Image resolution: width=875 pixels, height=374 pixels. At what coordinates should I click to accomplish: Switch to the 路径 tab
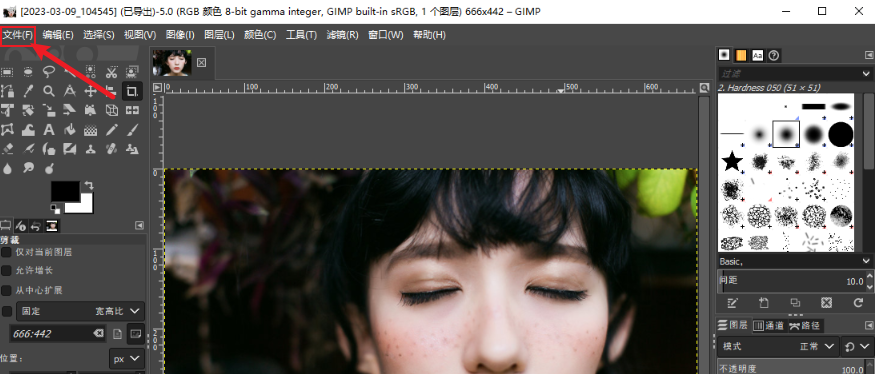click(x=805, y=325)
